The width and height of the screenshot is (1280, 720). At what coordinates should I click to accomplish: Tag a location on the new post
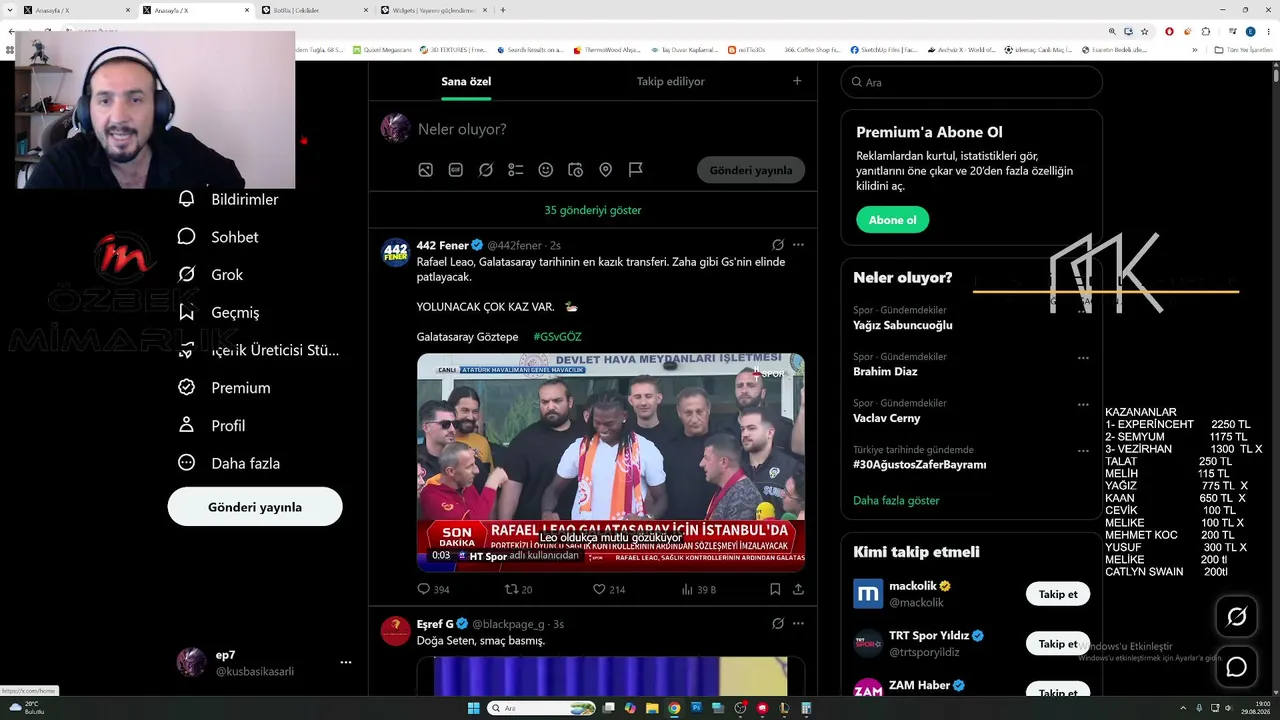point(606,170)
